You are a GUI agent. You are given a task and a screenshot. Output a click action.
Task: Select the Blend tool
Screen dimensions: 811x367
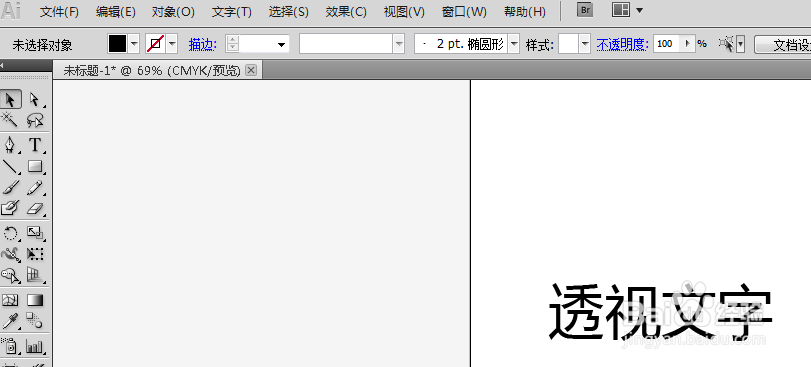(35, 320)
